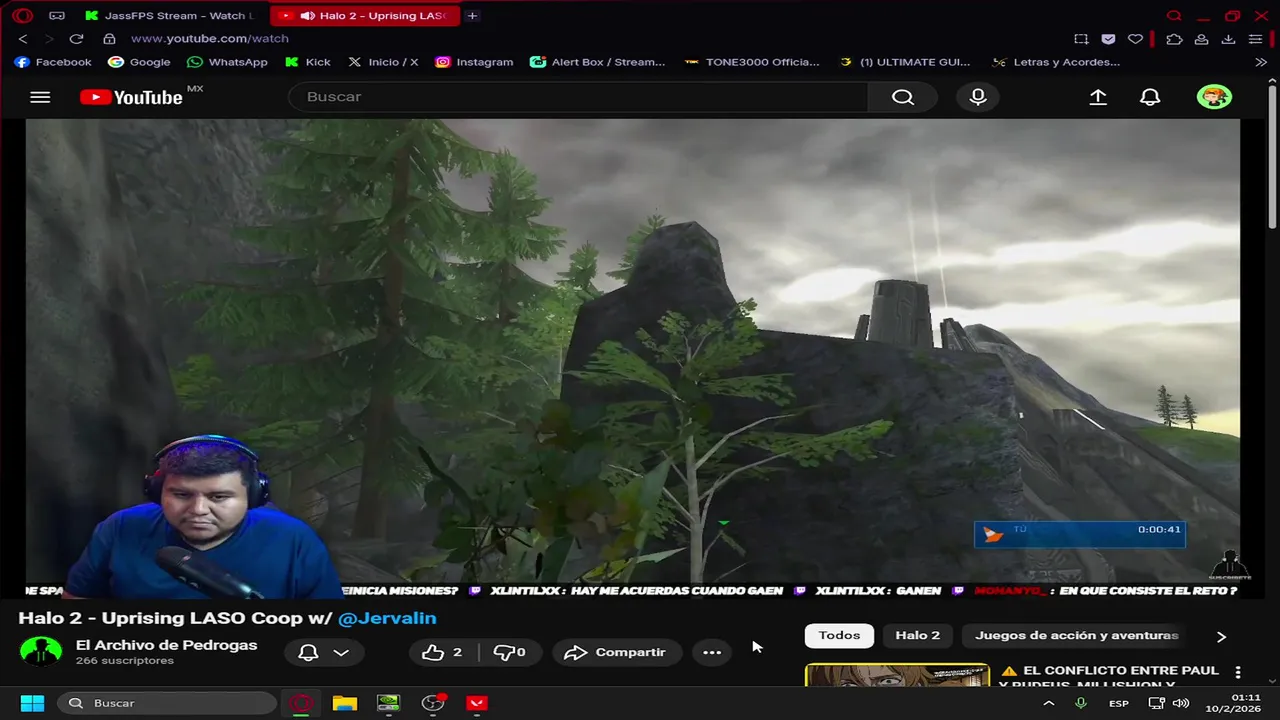Image resolution: width=1280 pixels, height=720 pixels.
Task: Open the ESP keyboard language switcher
Action: (x=1118, y=703)
